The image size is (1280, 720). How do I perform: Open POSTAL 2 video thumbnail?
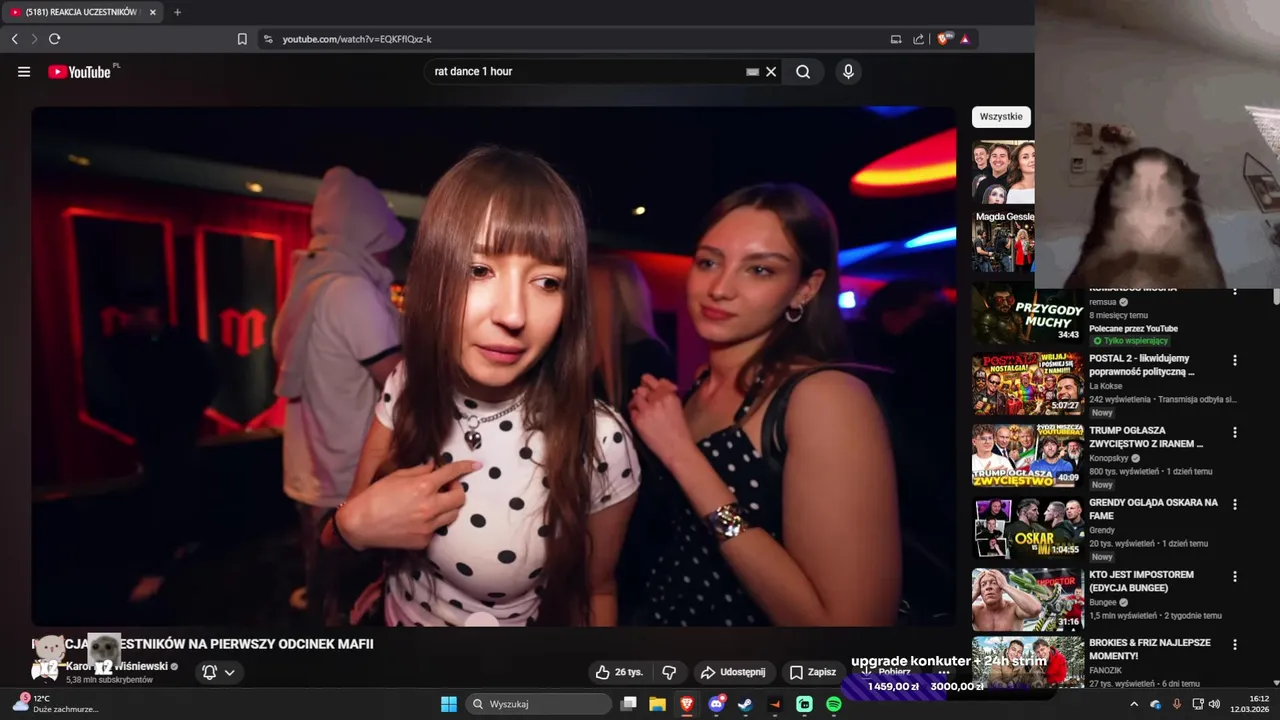(1028, 383)
